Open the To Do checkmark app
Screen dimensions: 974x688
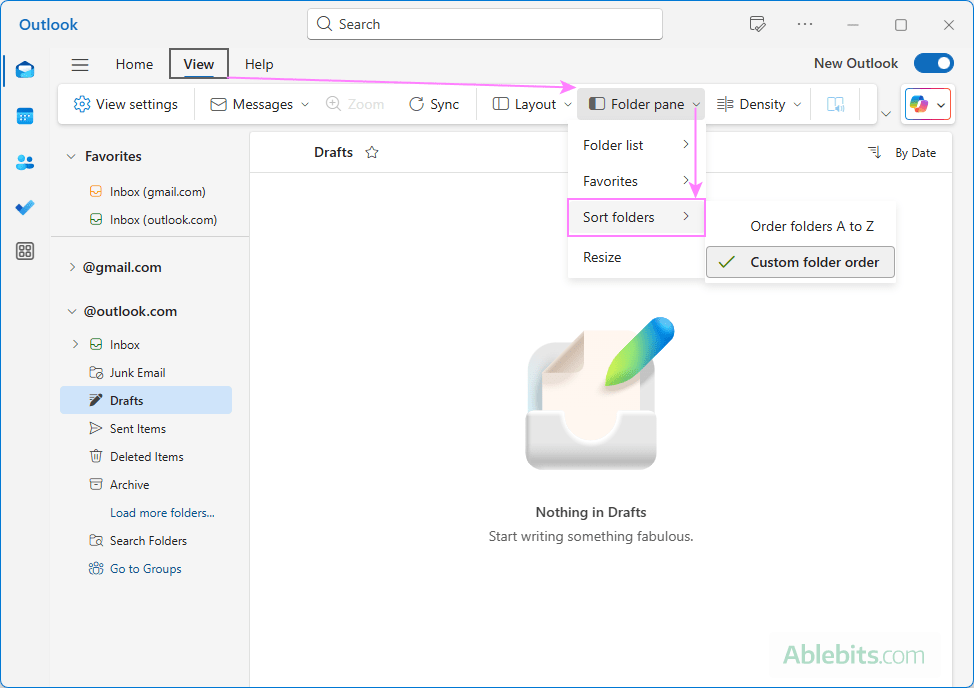(x=25, y=207)
